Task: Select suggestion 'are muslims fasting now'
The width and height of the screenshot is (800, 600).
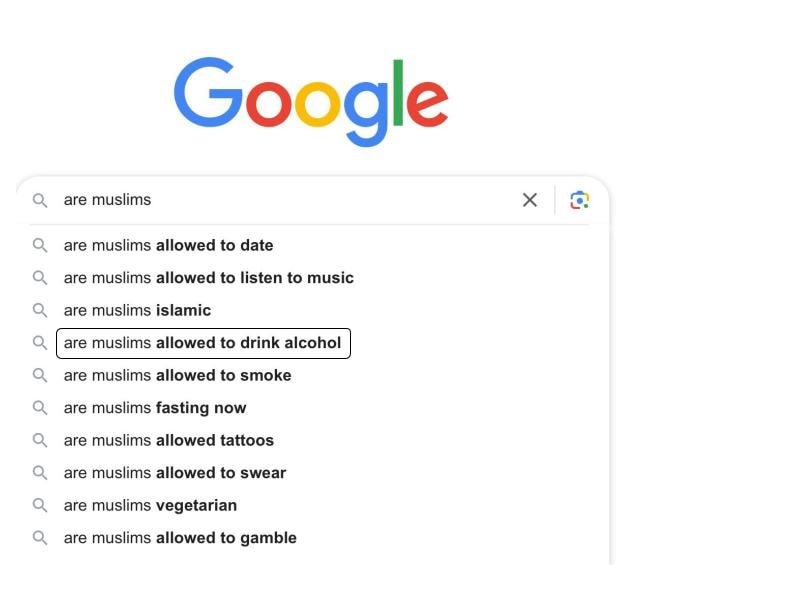Action: click(x=154, y=407)
